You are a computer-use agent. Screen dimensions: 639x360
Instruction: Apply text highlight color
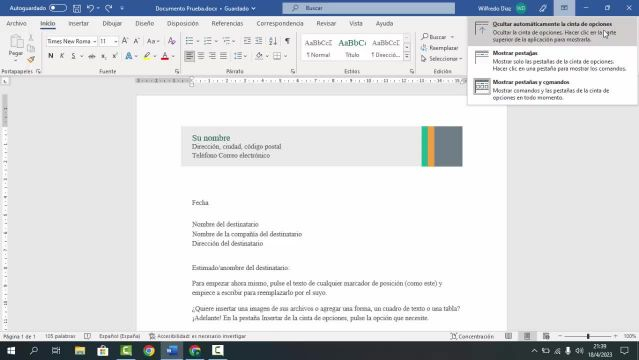coord(147,56)
